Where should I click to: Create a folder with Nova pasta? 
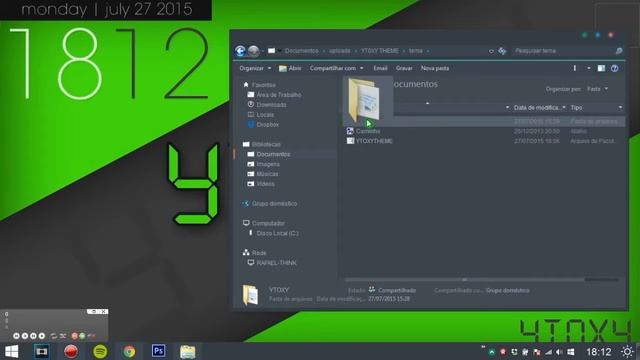[435, 68]
